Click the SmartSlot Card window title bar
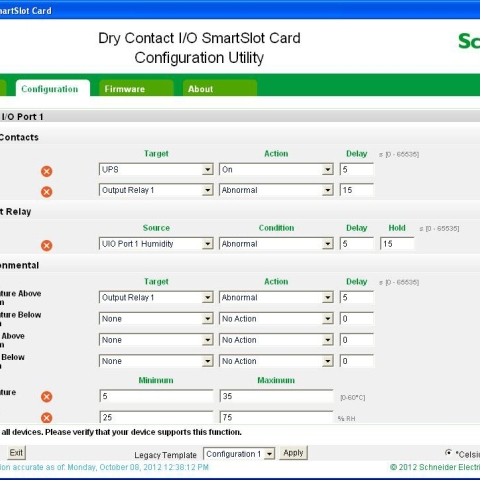The width and height of the screenshot is (480, 480). tap(240, 11)
